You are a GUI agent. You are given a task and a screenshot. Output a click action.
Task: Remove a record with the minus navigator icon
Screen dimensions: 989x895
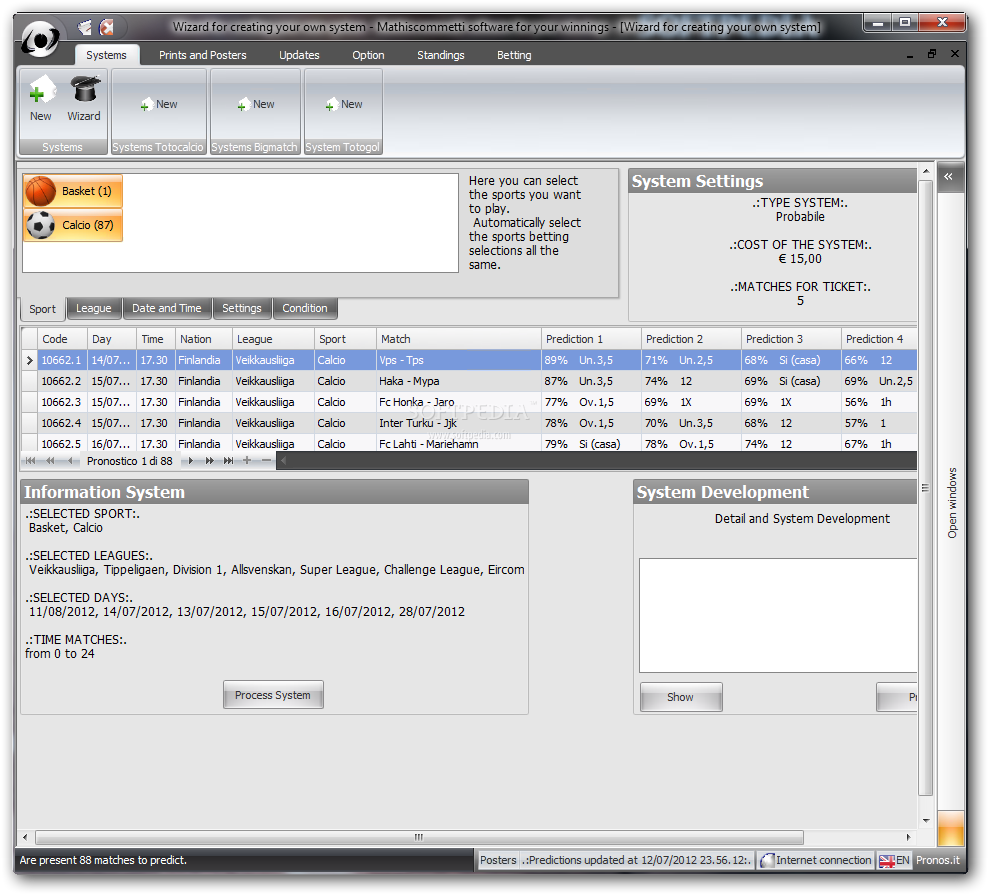[x=266, y=461]
